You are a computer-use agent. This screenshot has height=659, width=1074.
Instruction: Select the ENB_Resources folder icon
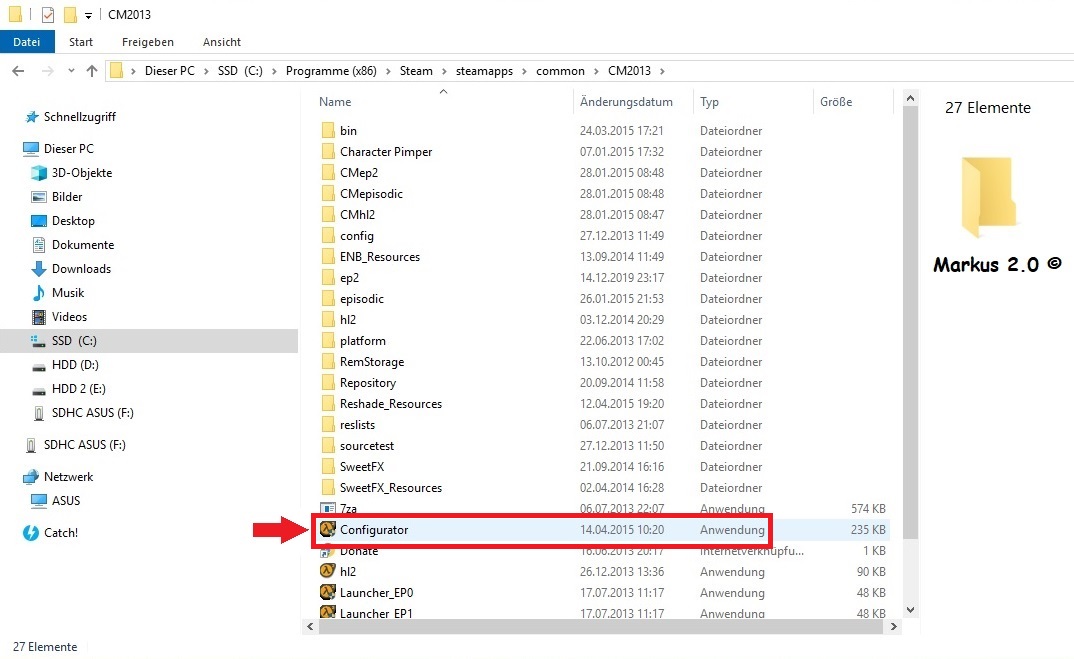pos(328,257)
